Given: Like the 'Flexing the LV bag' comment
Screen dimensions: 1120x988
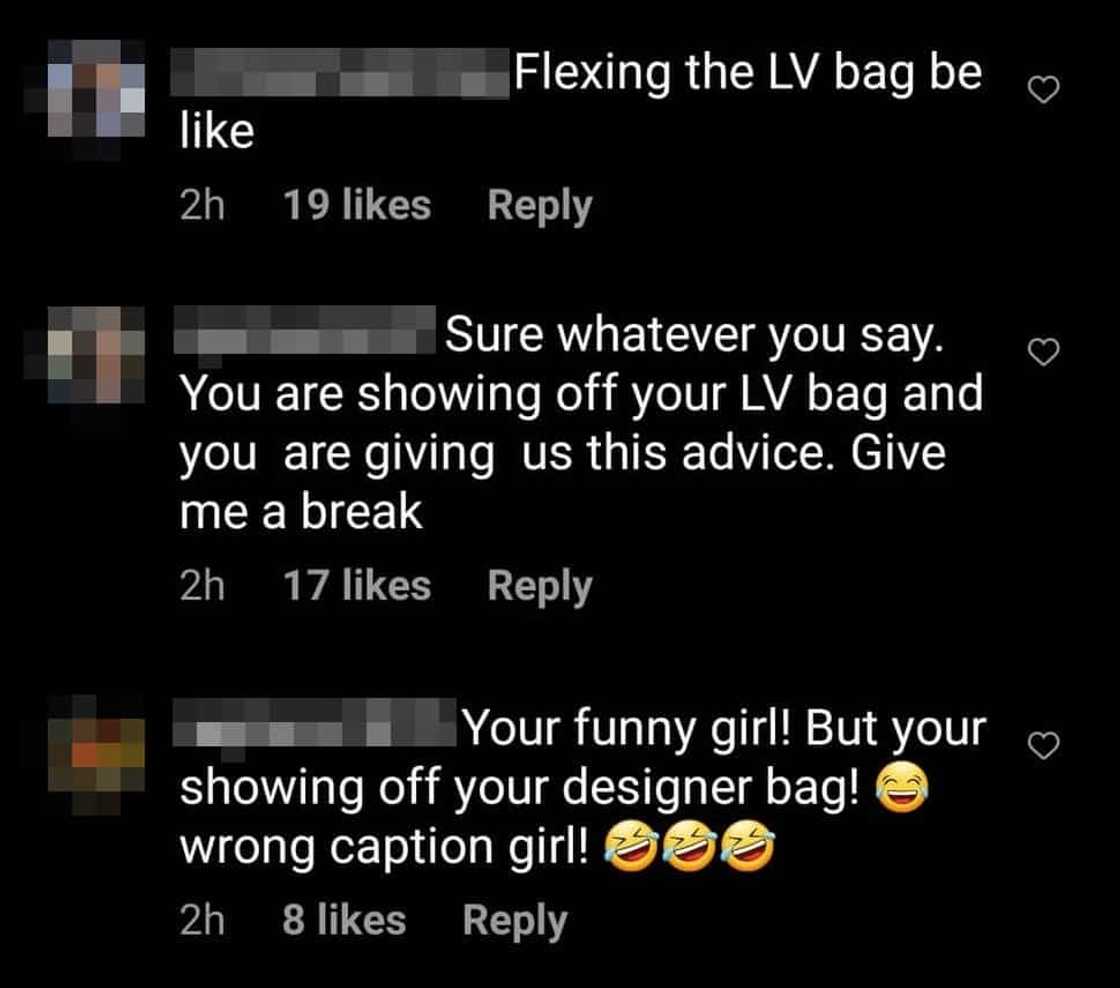Looking at the screenshot, I should click(x=1043, y=90).
